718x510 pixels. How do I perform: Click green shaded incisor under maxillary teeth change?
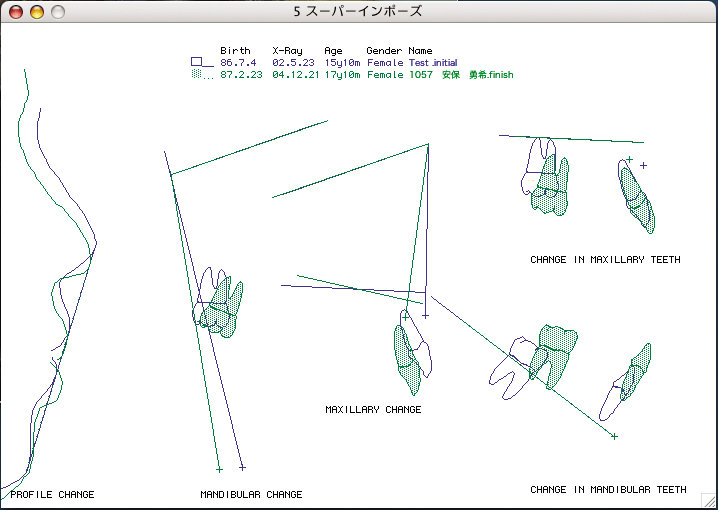[638, 201]
